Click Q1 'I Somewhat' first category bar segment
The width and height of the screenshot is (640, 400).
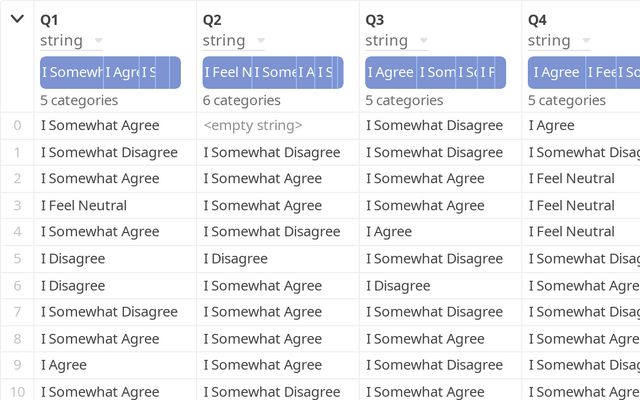72,73
